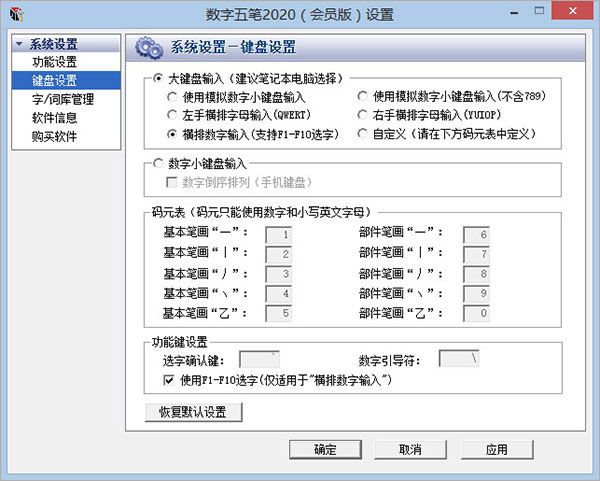Image resolution: width=600 pixels, height=481 pixels.
Task: Show the 软件信息 page
Action: coord(54,117)
